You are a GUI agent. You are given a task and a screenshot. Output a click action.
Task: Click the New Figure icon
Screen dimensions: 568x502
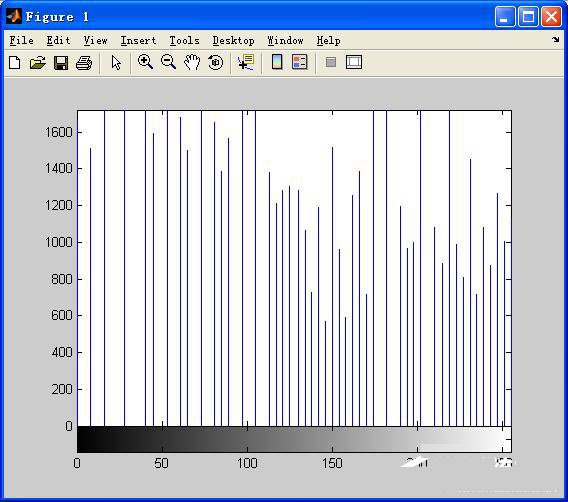coord(14,63)
